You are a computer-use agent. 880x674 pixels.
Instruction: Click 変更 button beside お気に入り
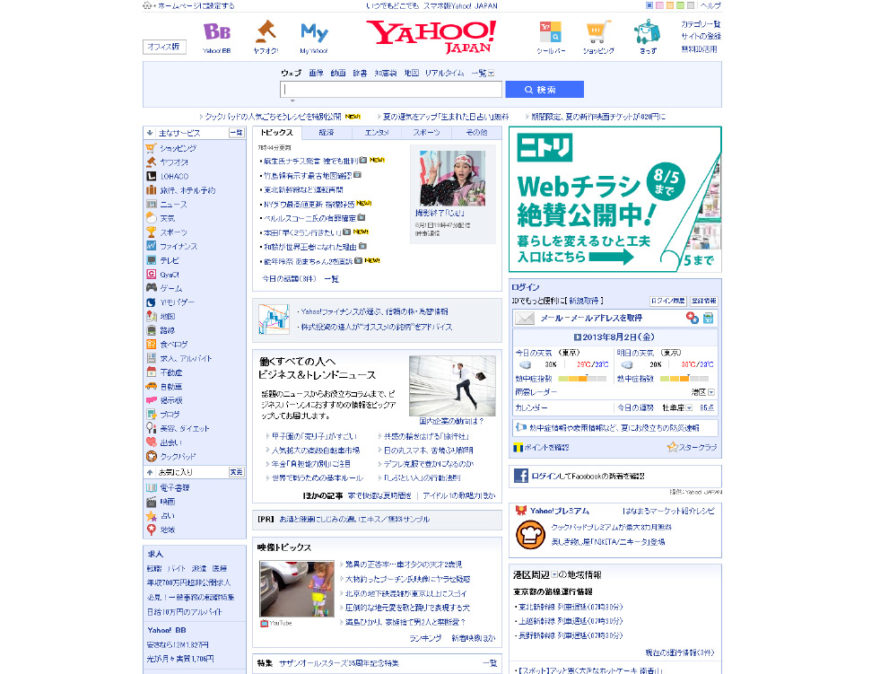tap(236, 473)
